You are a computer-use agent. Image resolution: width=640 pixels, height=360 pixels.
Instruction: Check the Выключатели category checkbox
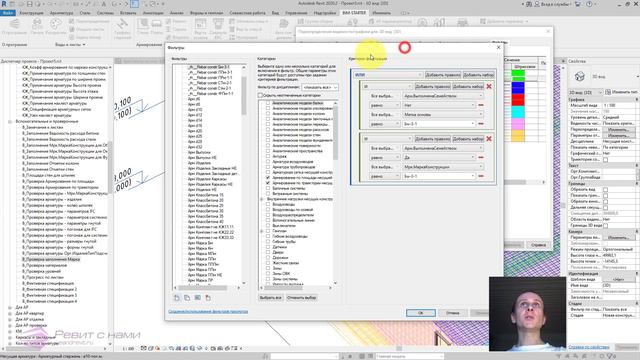click(x=268, y=225)
